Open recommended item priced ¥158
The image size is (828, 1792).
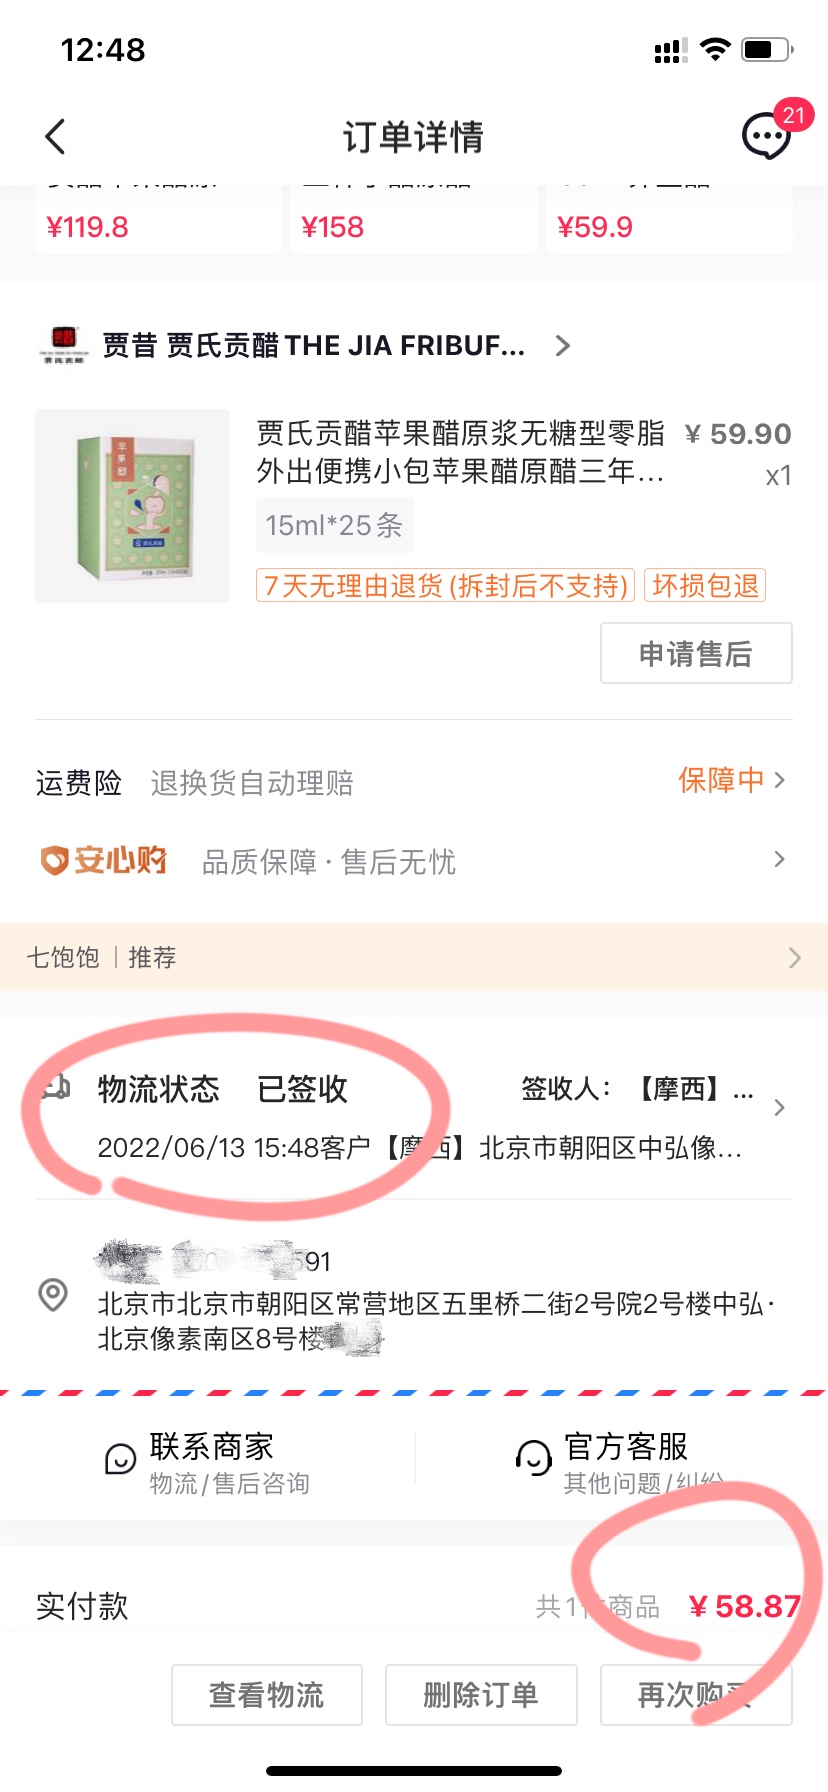pos(413,219)
